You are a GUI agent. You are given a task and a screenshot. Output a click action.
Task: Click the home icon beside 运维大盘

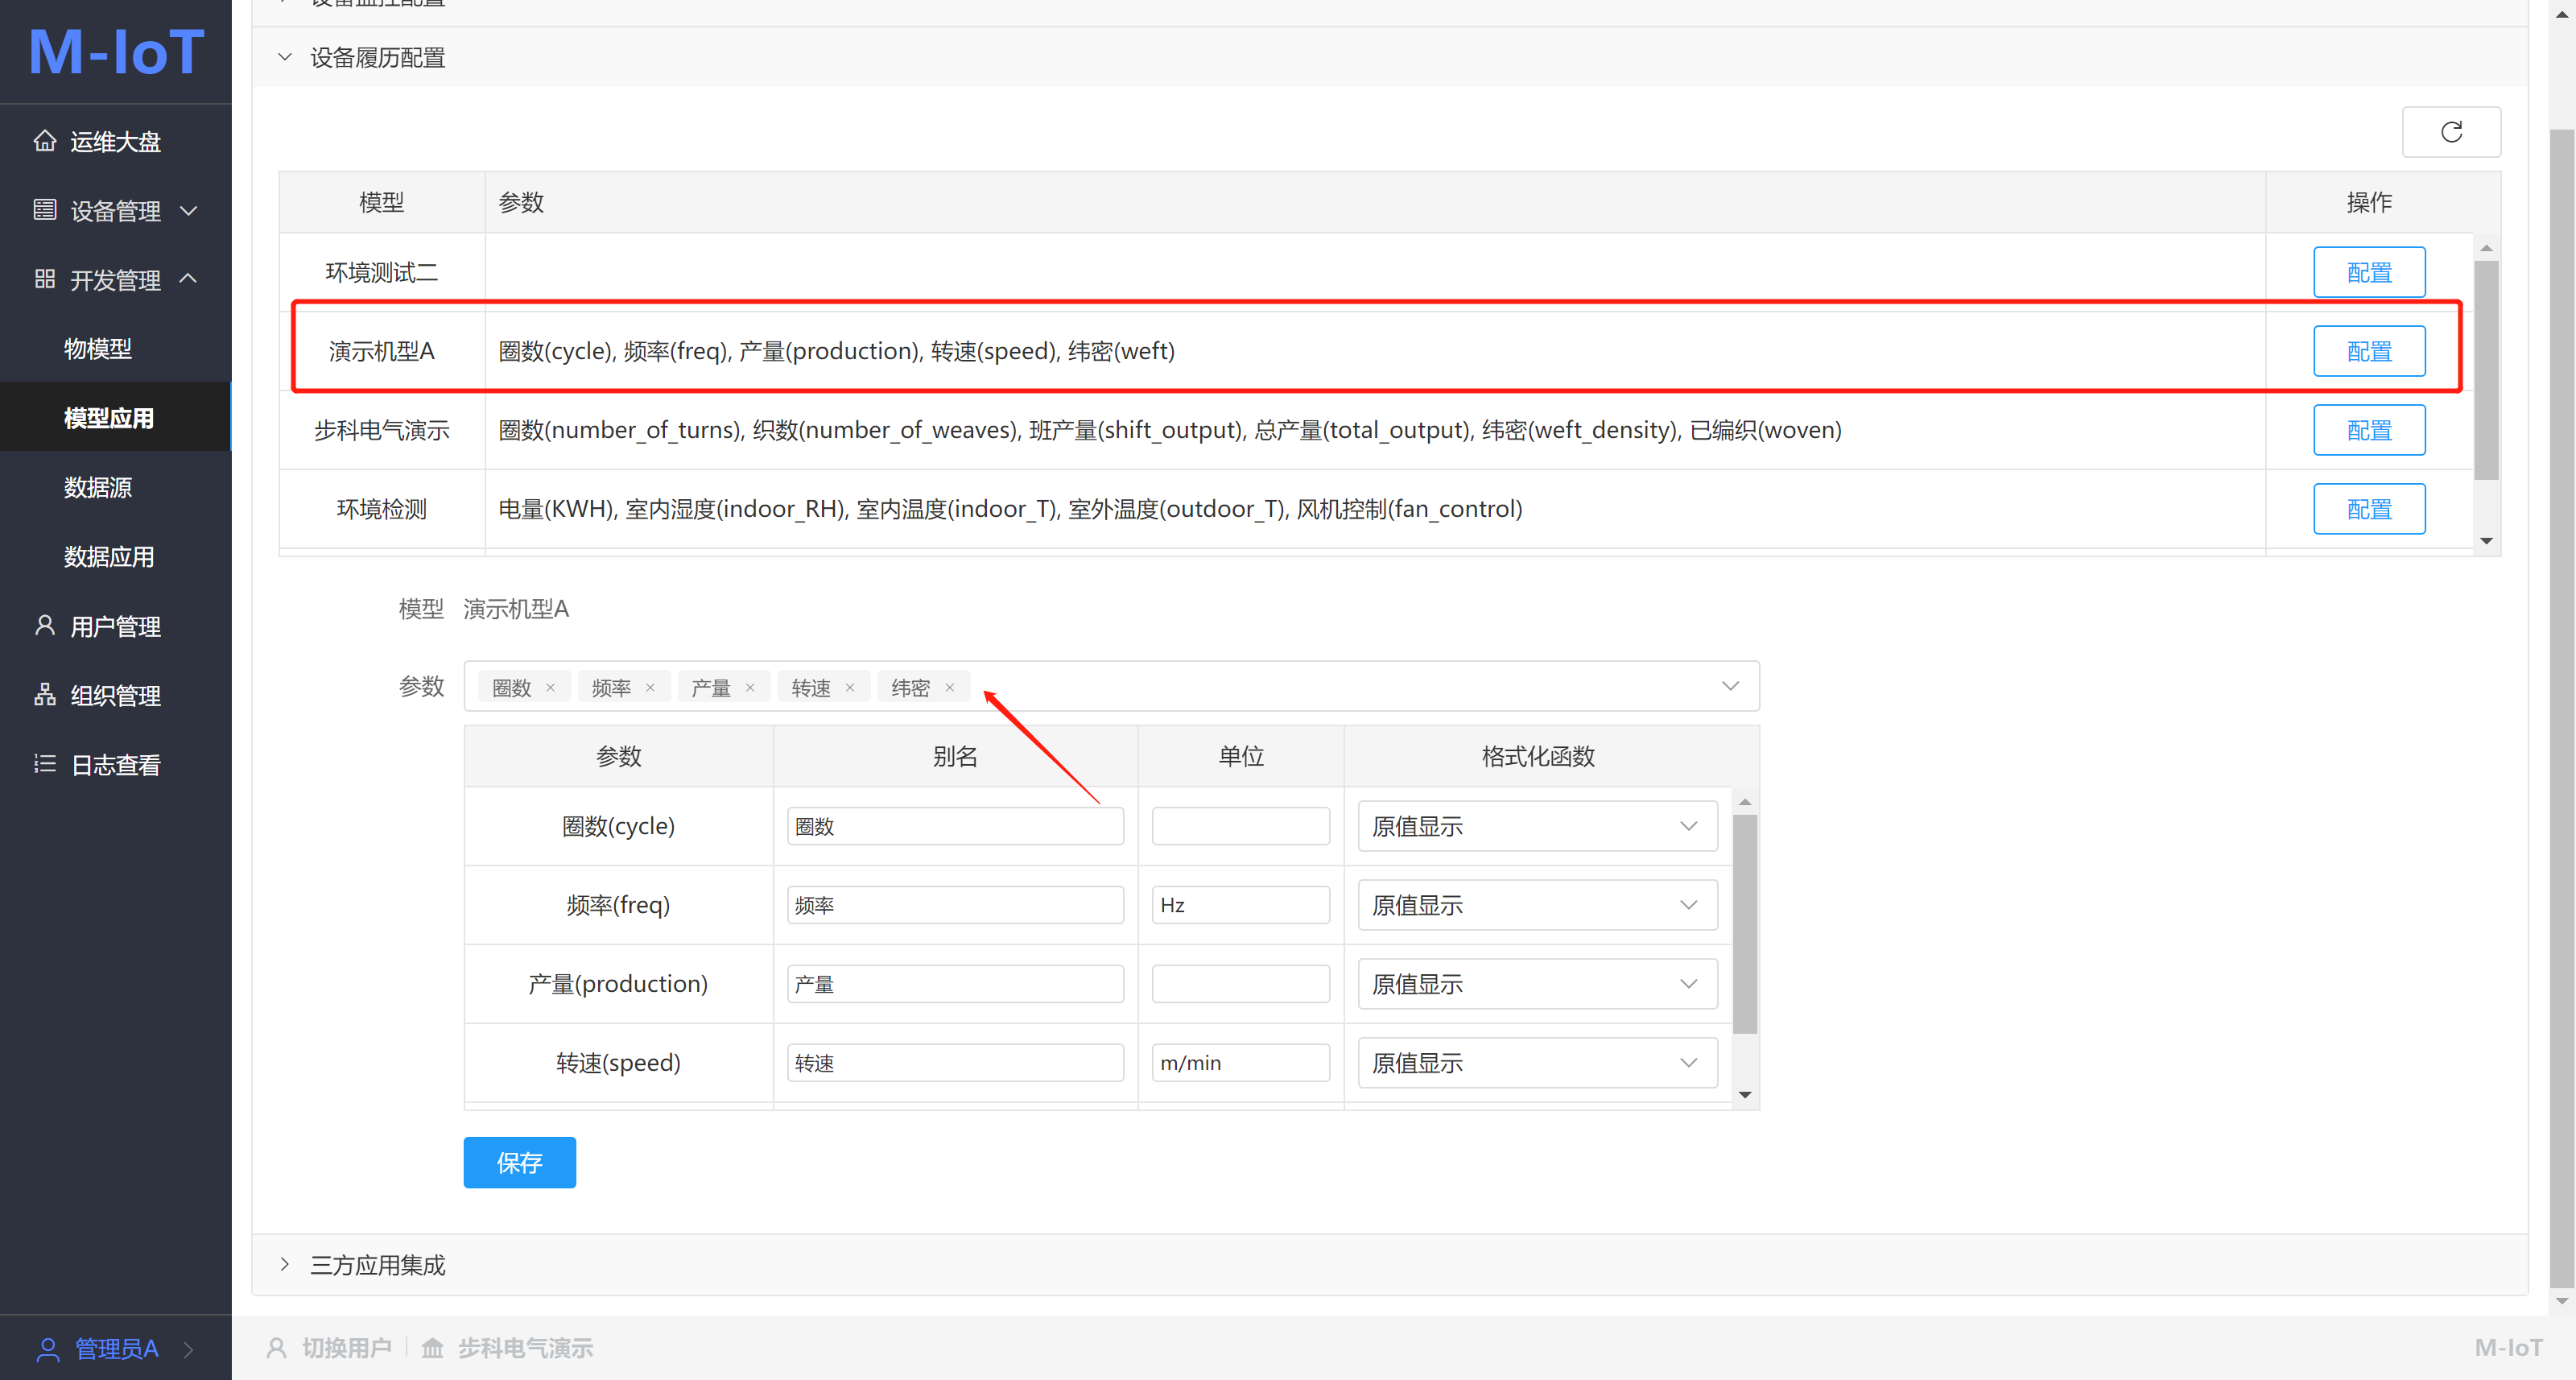click(45, 141)
